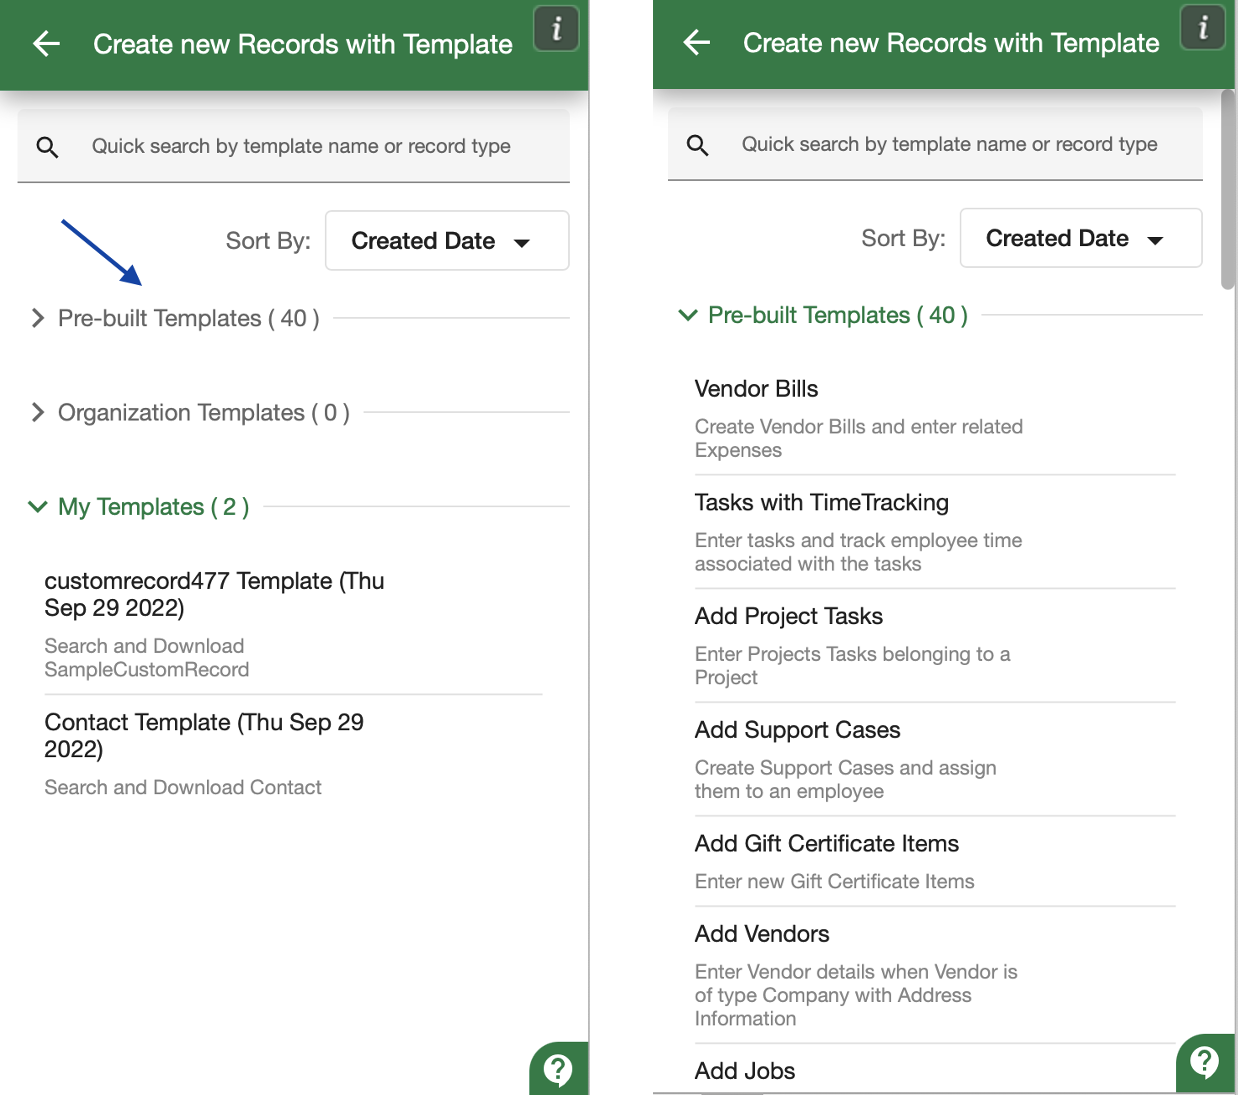Select the Add Gift Certificate Items template

[827, 844]
